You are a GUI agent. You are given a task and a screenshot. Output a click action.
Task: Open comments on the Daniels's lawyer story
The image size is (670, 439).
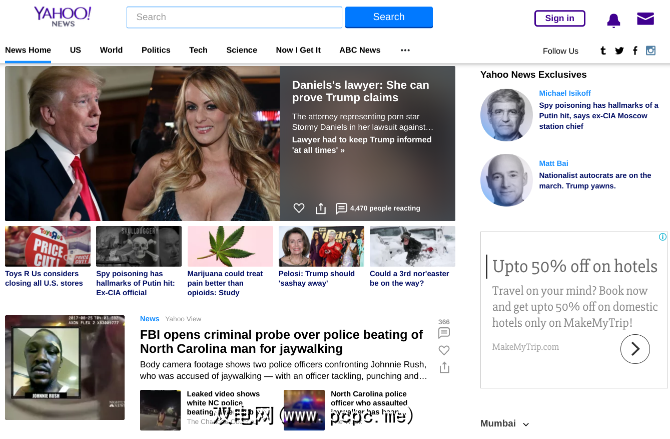(341, 208)
